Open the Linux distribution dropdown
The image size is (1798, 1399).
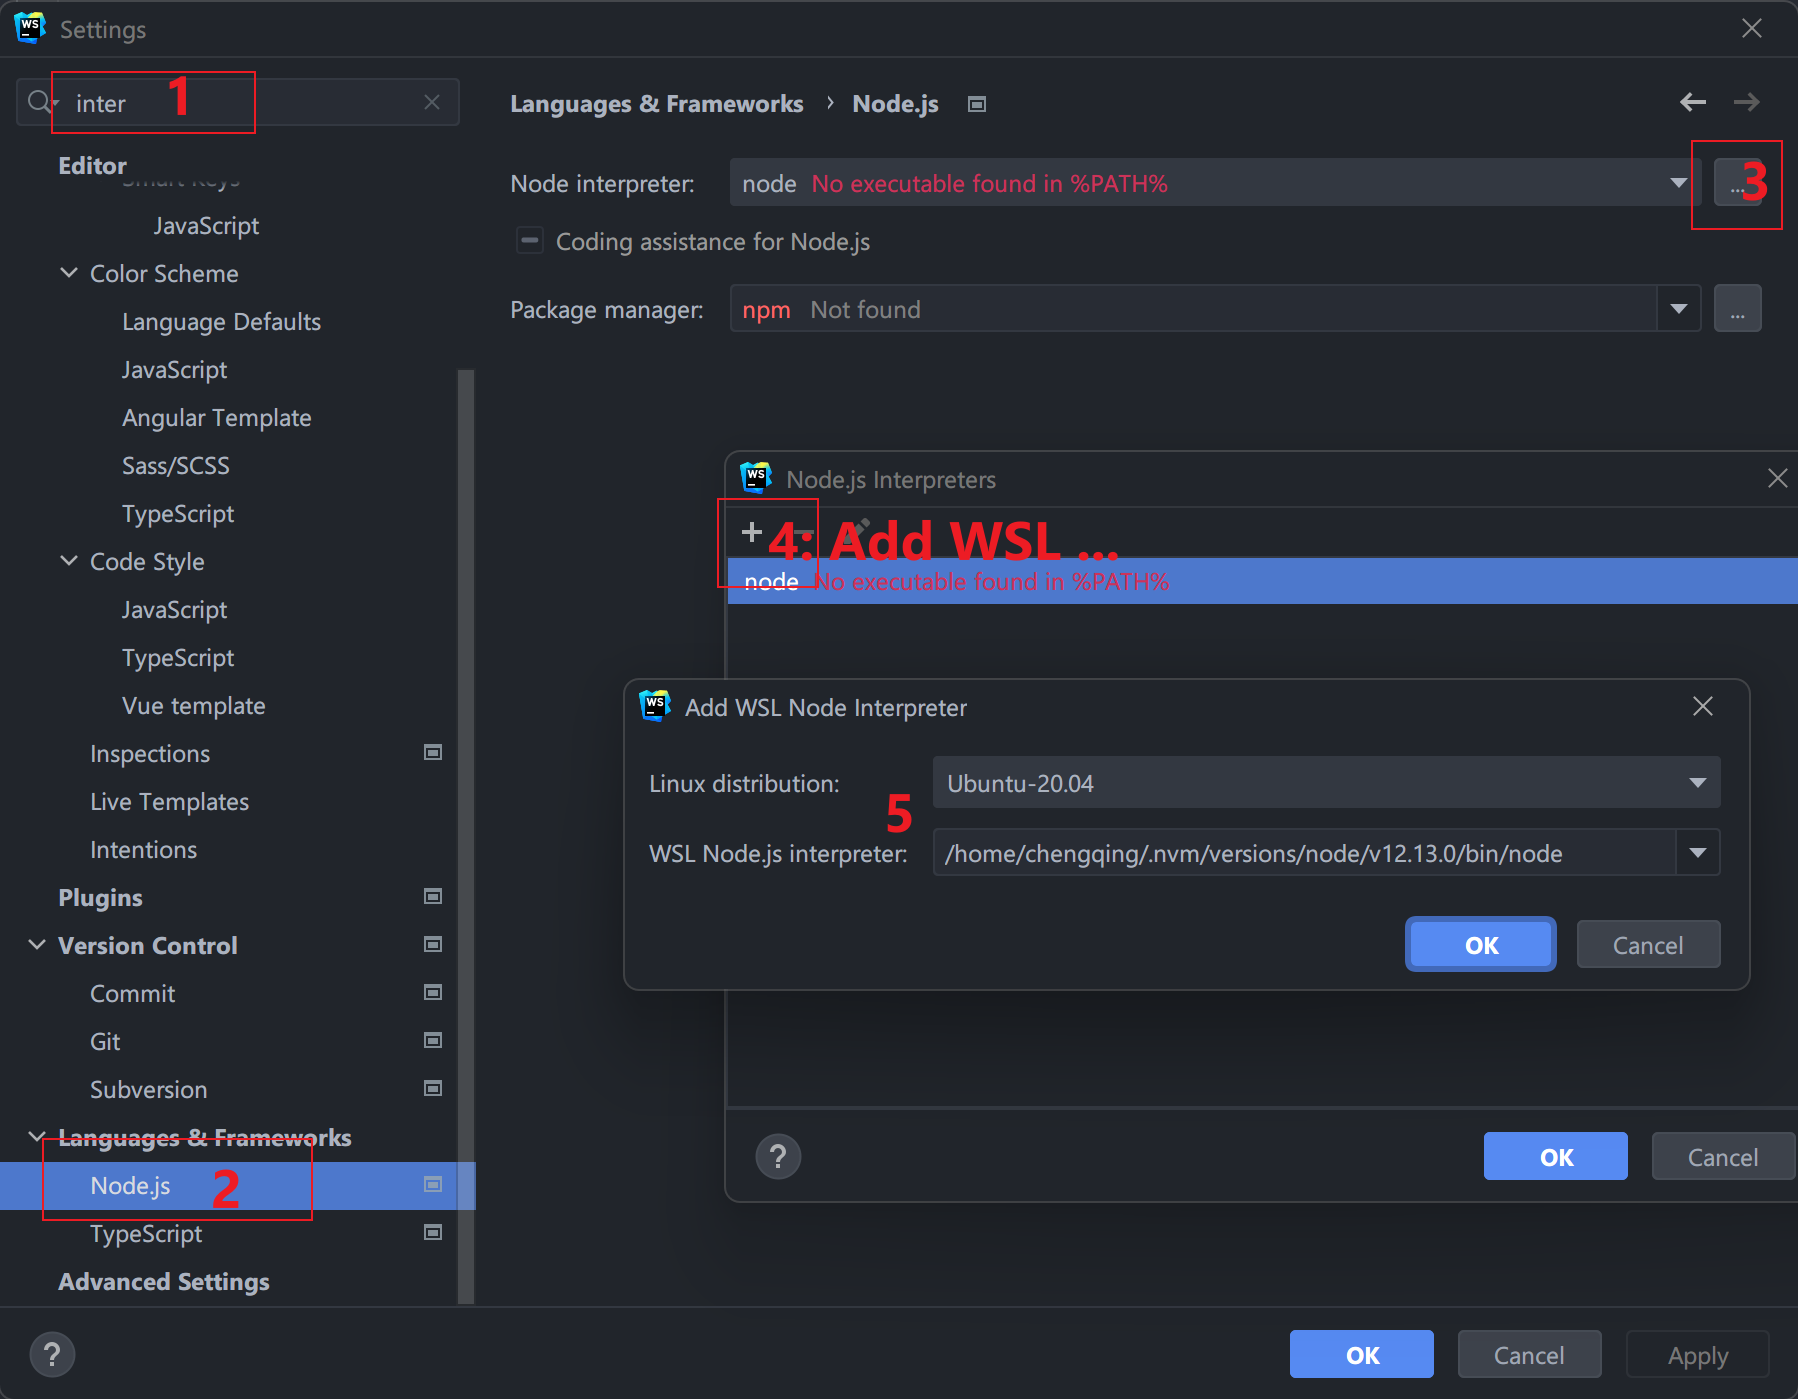(x=1697, y=783)
